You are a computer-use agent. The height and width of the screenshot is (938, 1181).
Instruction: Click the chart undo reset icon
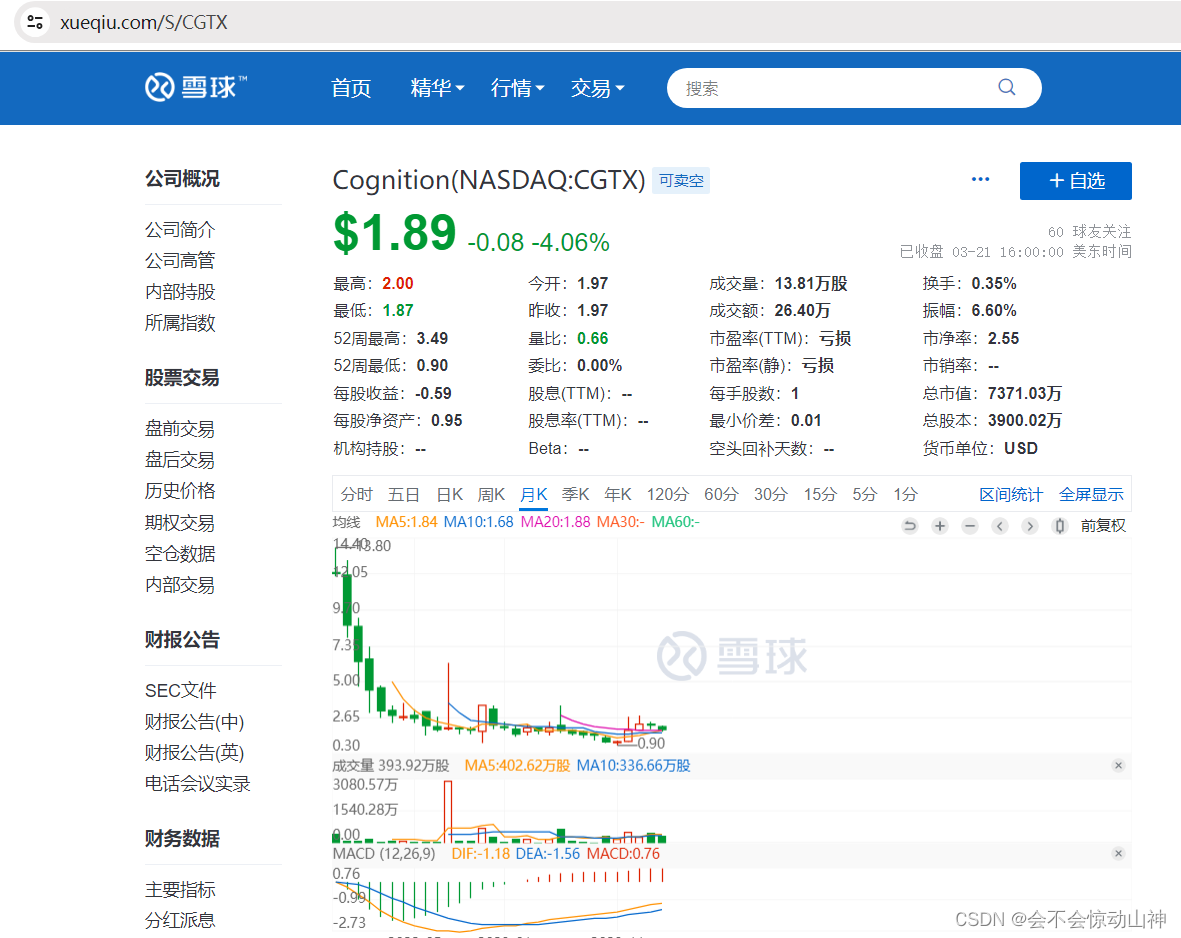tap(910, 526)
